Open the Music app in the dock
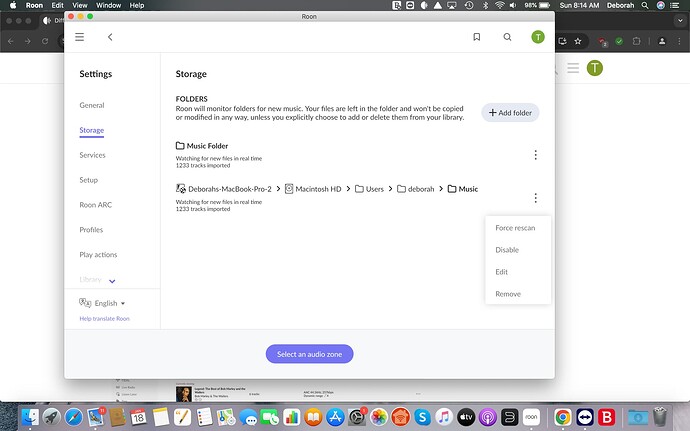This screenshot has width=690, height=431. pyautogui.click(x=444, y=417)
